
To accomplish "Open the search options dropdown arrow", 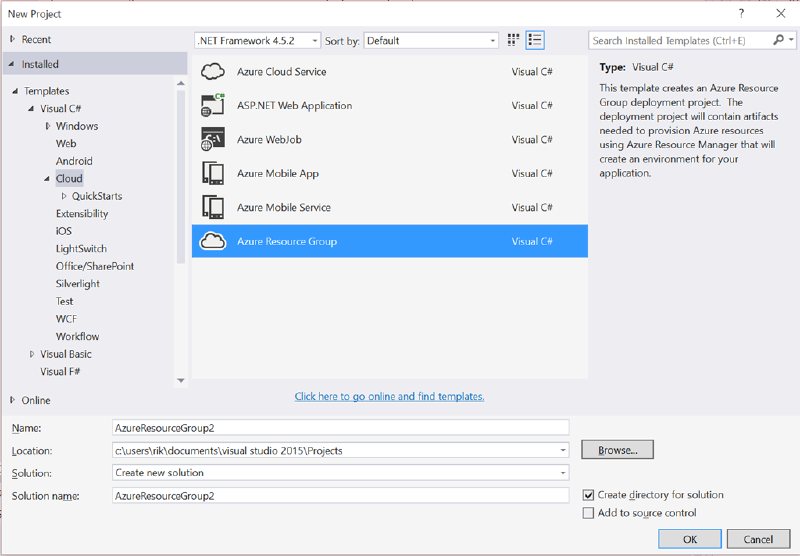I will click(791, 40).
